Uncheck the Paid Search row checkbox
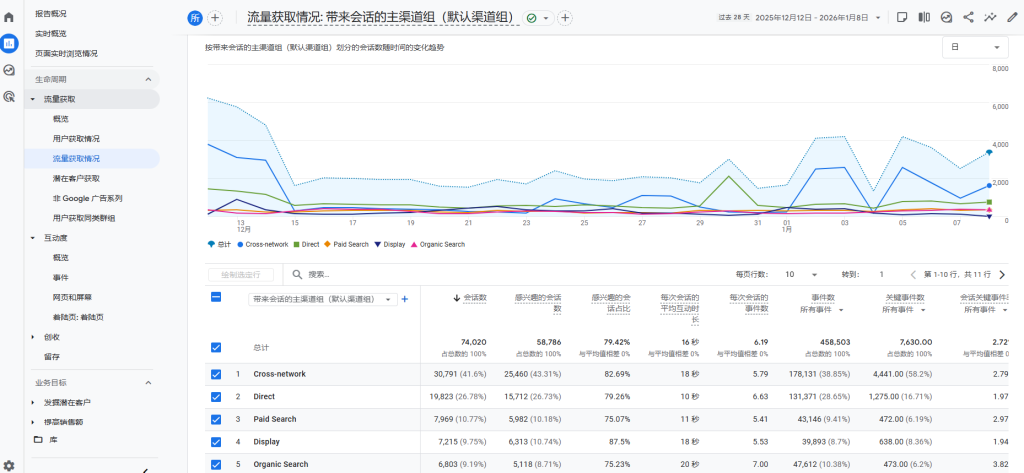 [216, 419]
